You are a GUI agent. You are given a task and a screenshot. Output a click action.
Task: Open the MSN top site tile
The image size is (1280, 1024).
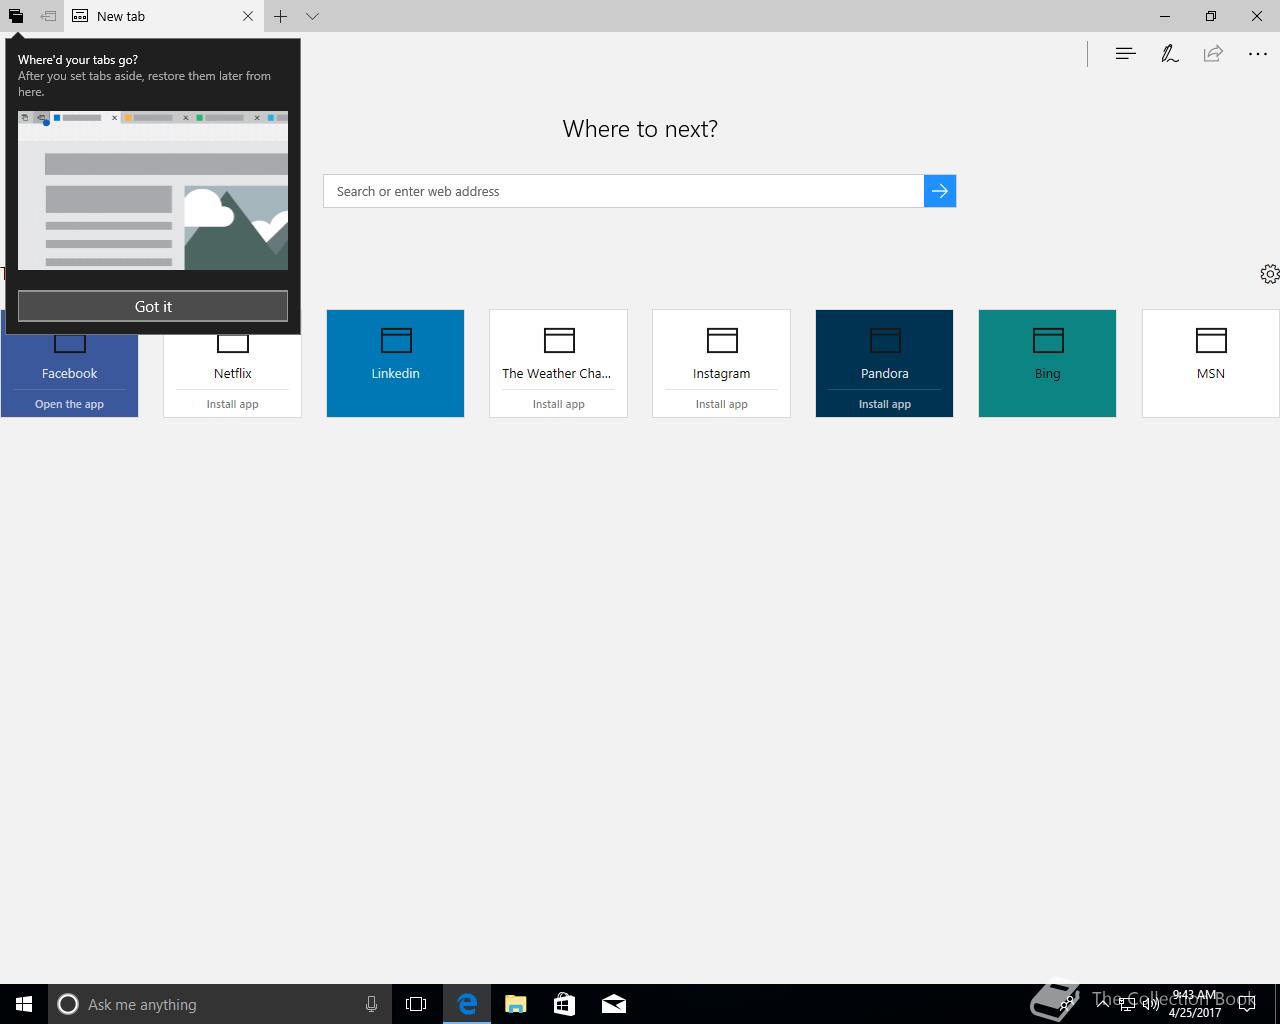tap(1210, 363)
